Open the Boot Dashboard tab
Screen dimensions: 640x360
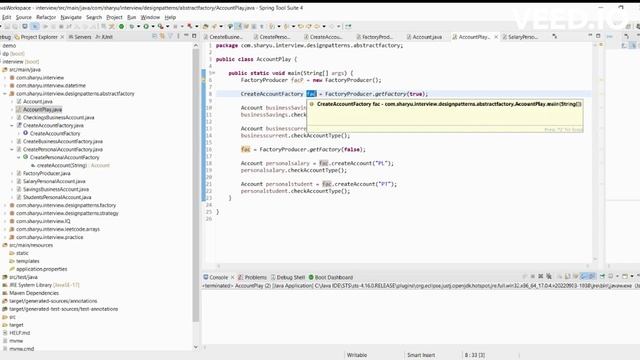[331, 277]
